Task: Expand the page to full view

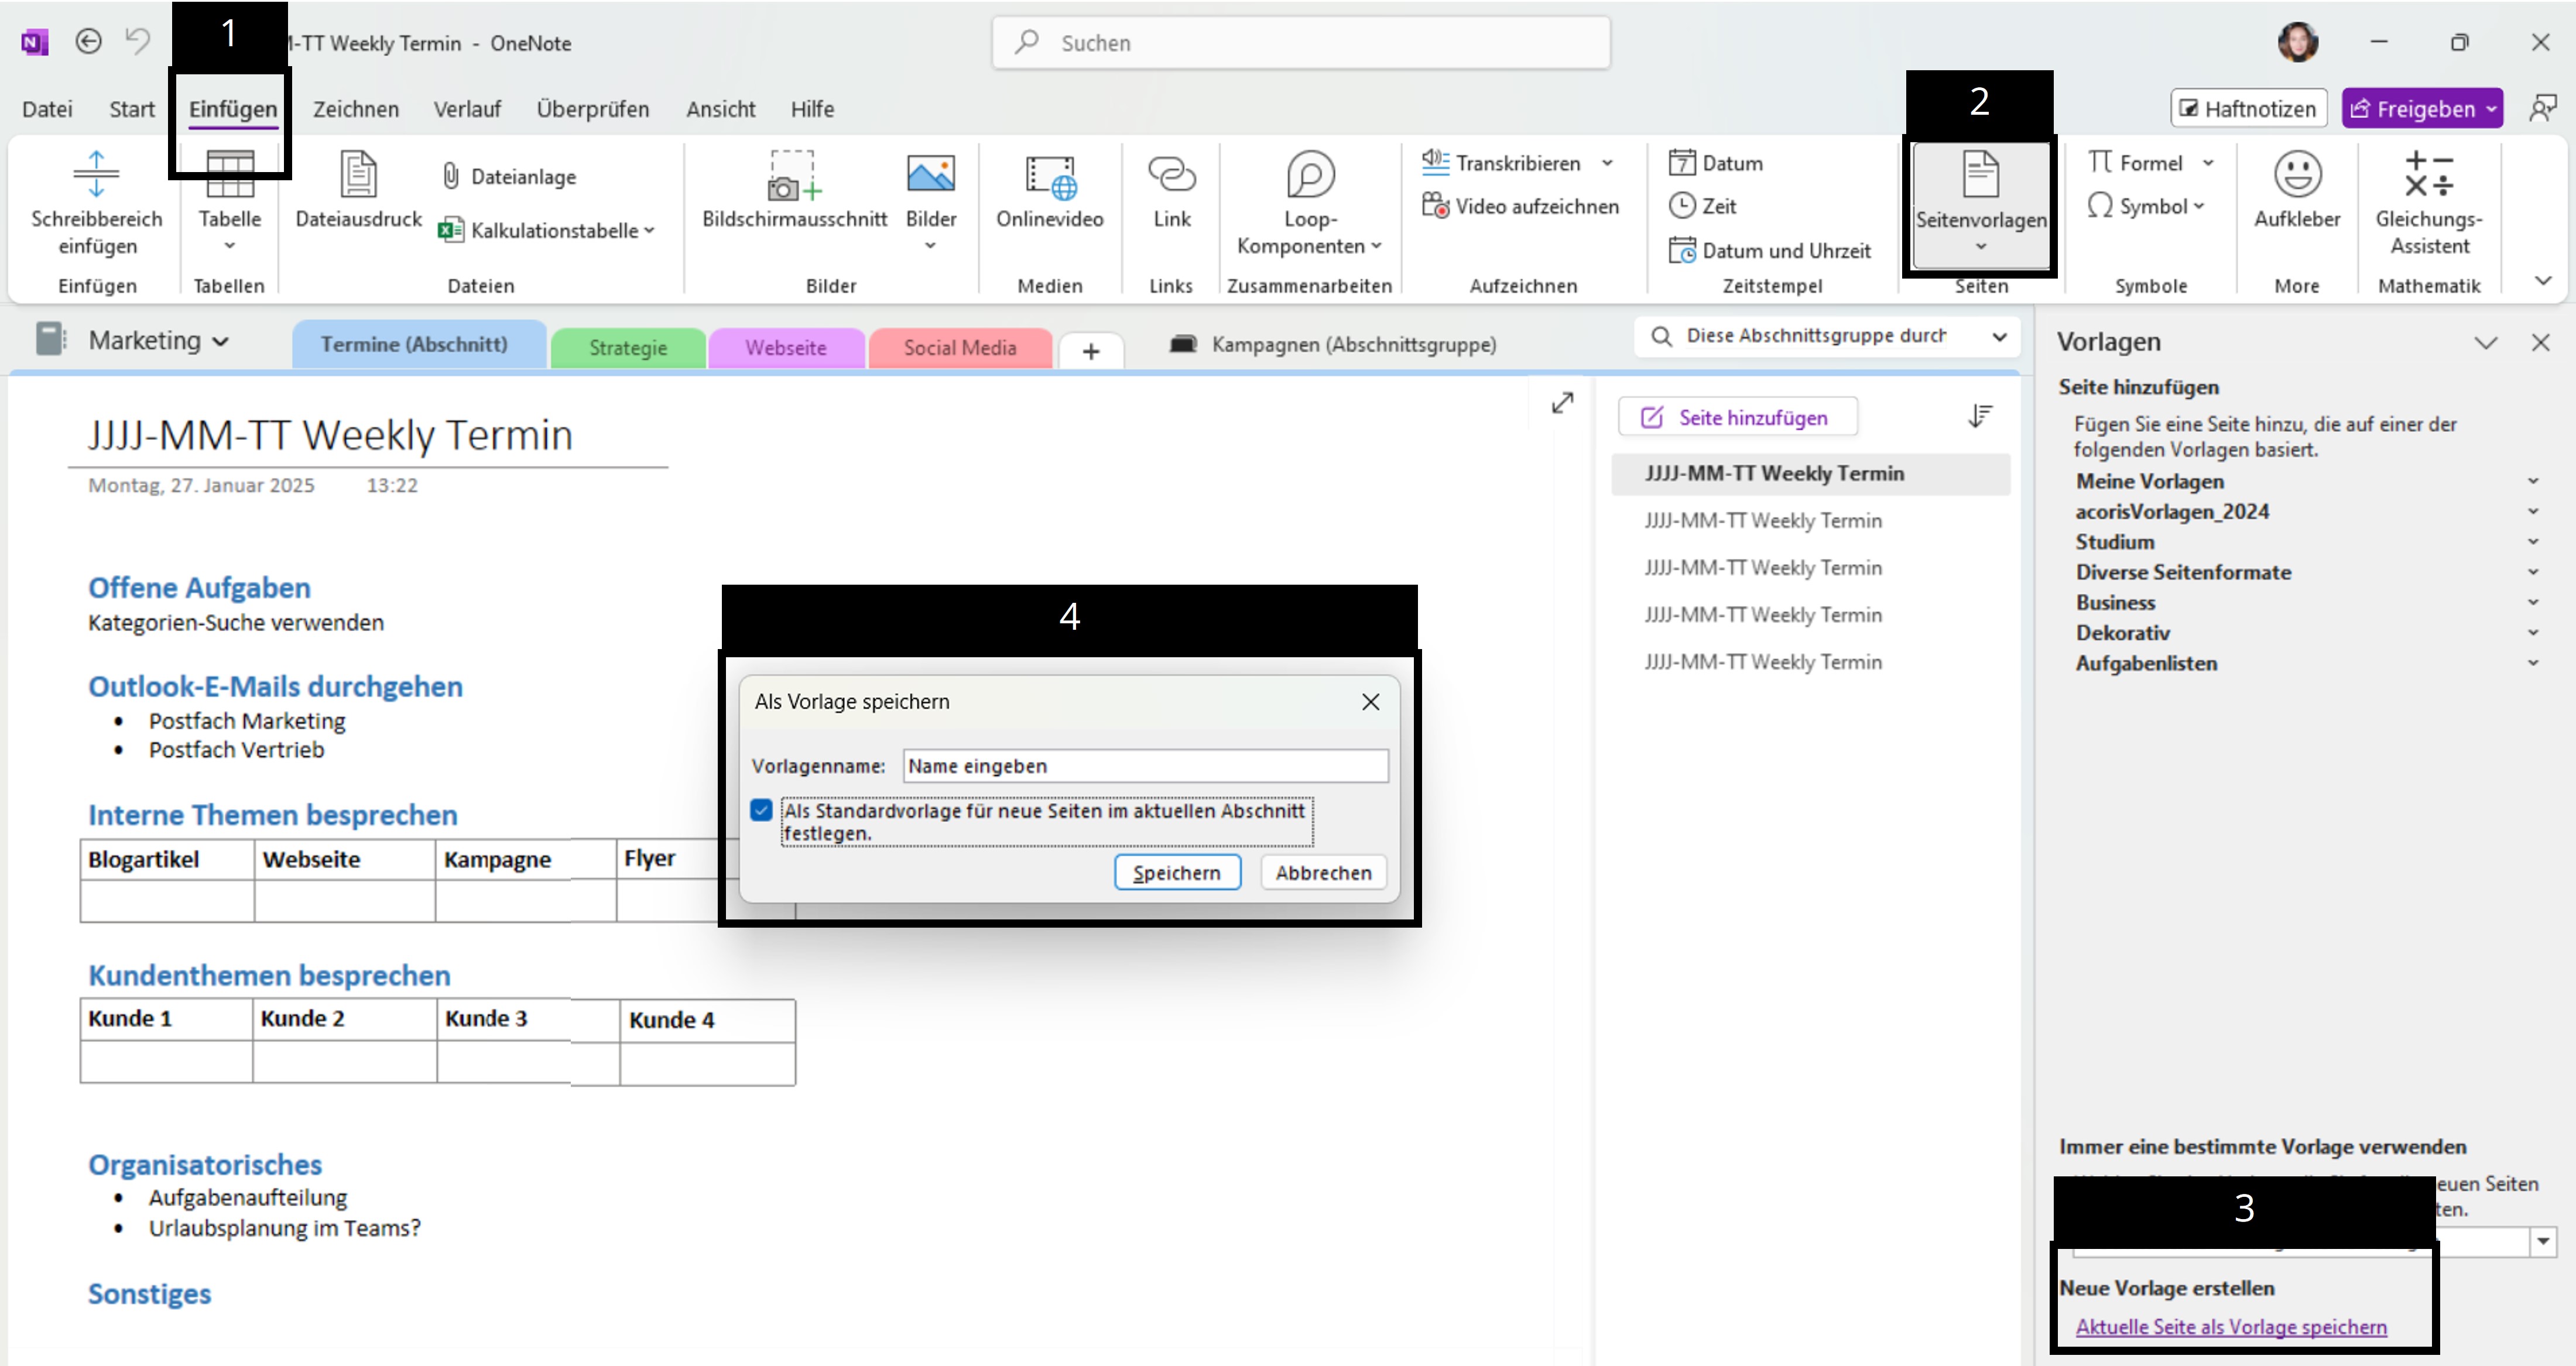Action: [x=1562, y=402]
